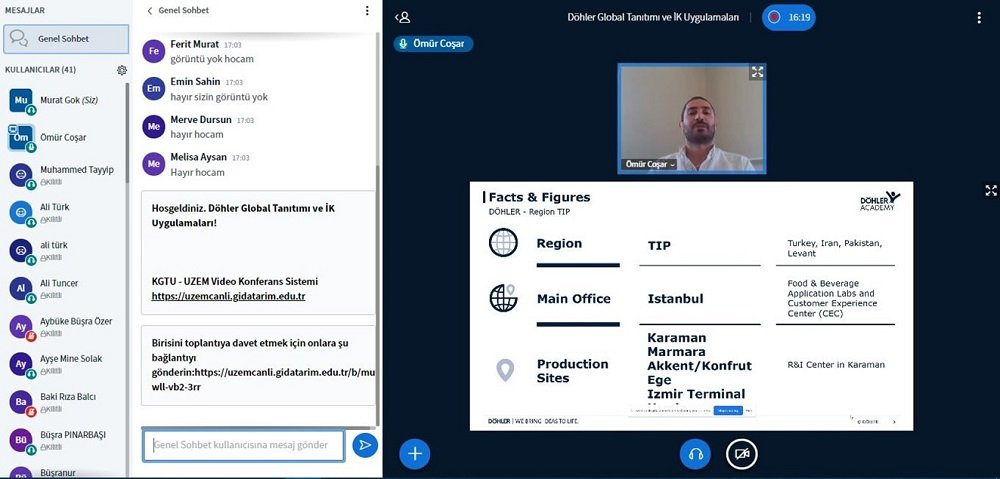This screenshot has height=479, width=1000.
Task: Collapse chat using the Genel Sohbet back arrow
Action: click(150, 11)
